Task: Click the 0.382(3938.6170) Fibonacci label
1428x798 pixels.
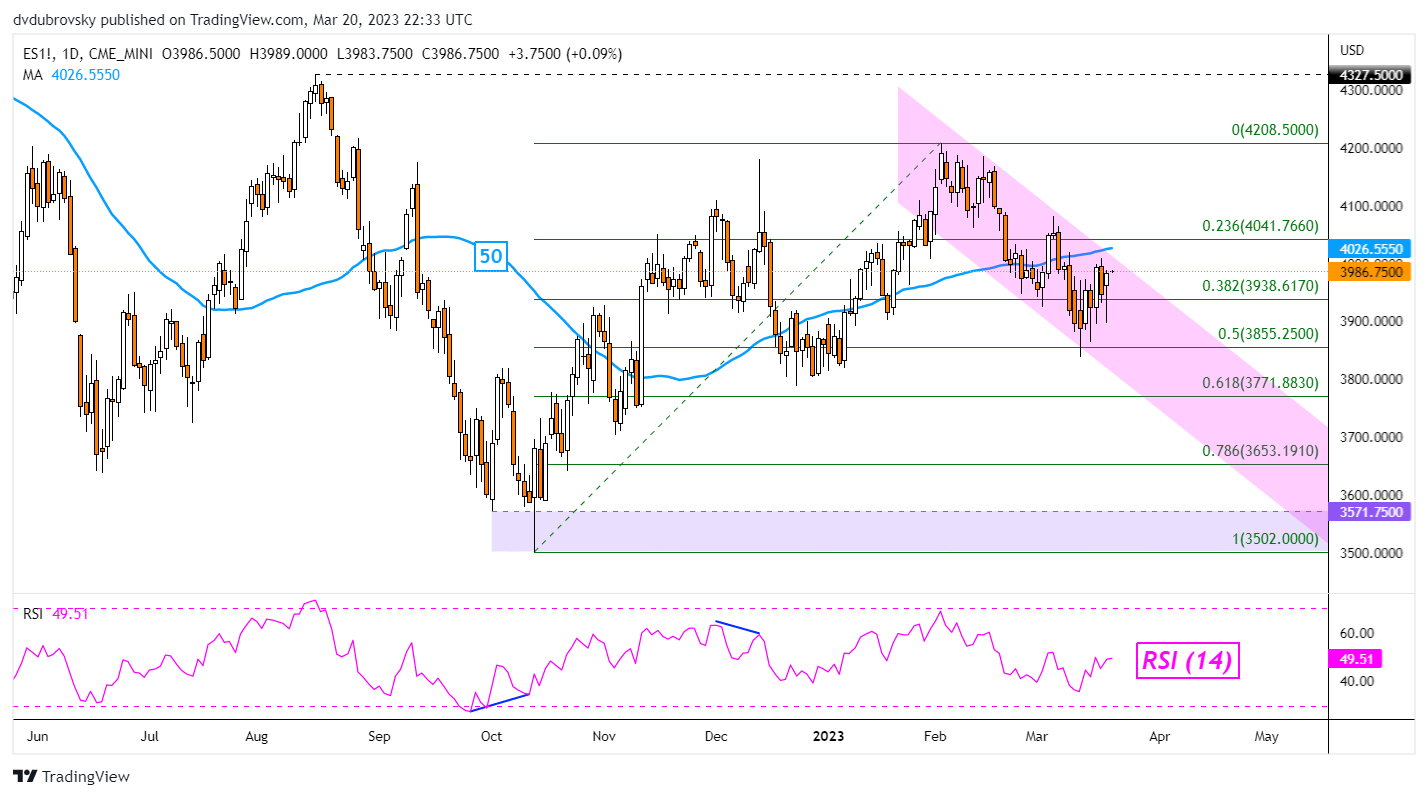Action: click(1260, 285)
